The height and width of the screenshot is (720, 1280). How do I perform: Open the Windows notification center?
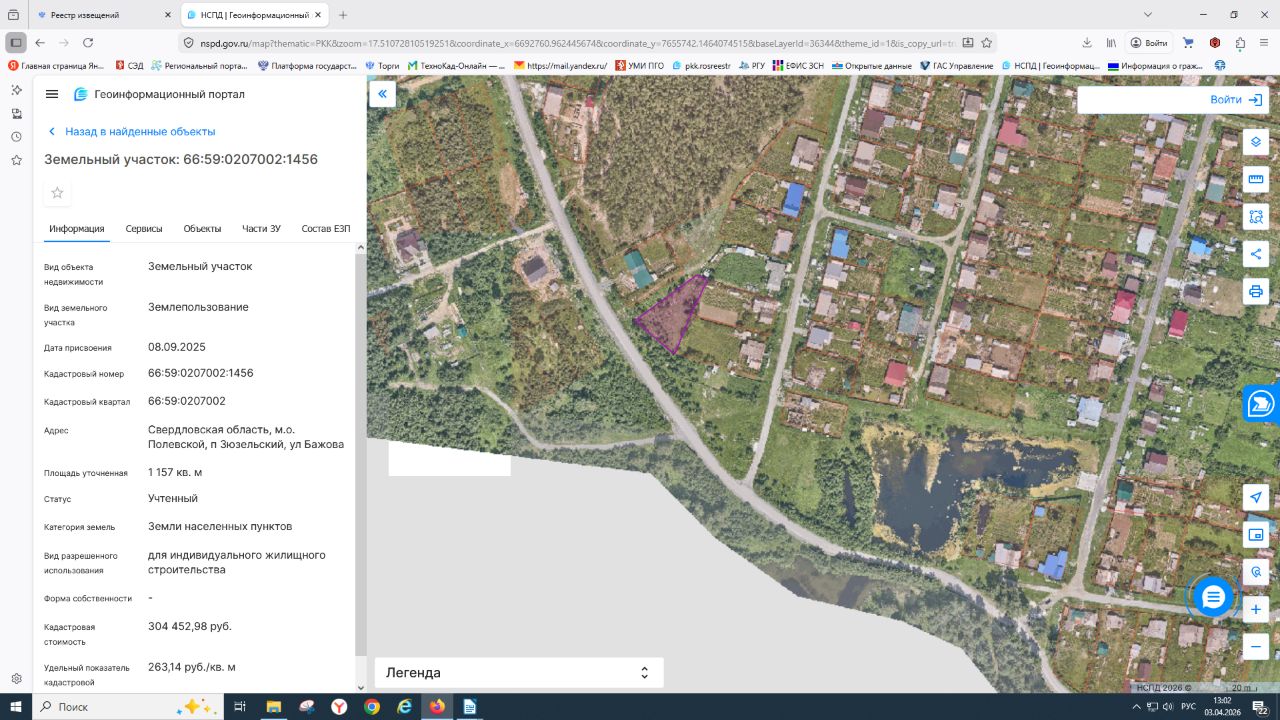pyautogui.click(x=1261, y=707)
